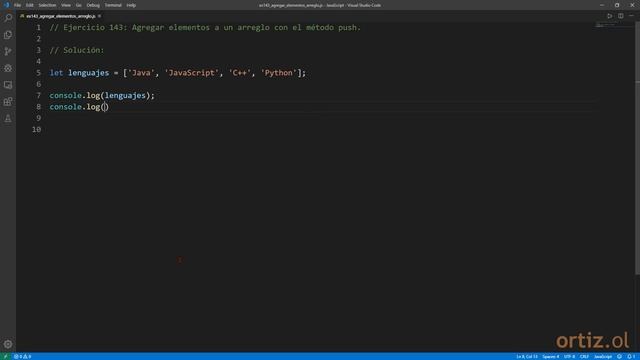Screen dimensions: 640x360
Task: Open the Source Control view
Action: (x=8, y=51)
